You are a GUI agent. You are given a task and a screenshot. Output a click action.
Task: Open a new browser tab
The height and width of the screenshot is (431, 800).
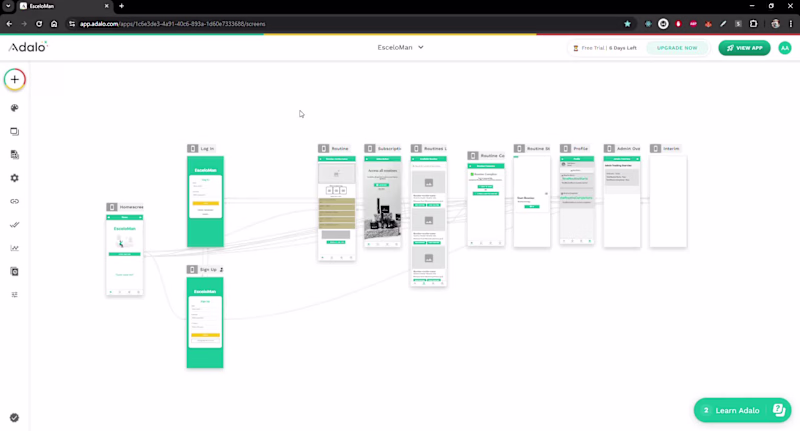tap(121, 6)
